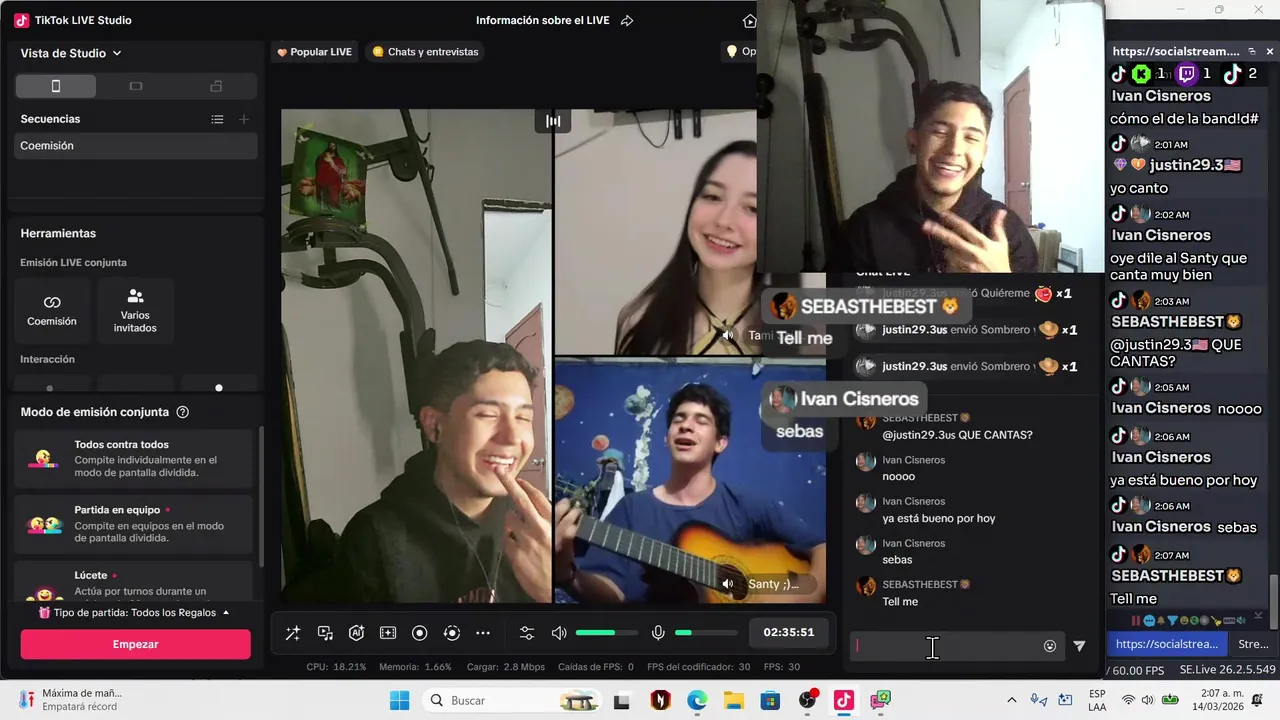Click 'ya está bueno por hoy' chat text

pos(938,518)
